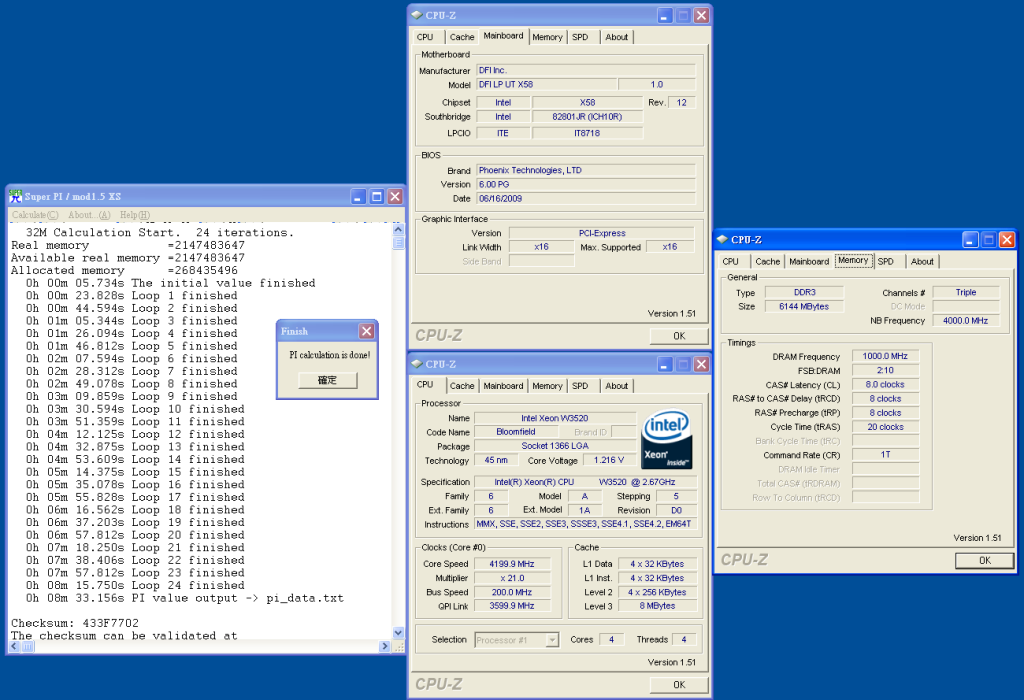This screenshot has width=1024, height=700.
Task: Click the Core Speed 4199.9 MHz field
Action: pyautogui.click(x=513, y=564)
